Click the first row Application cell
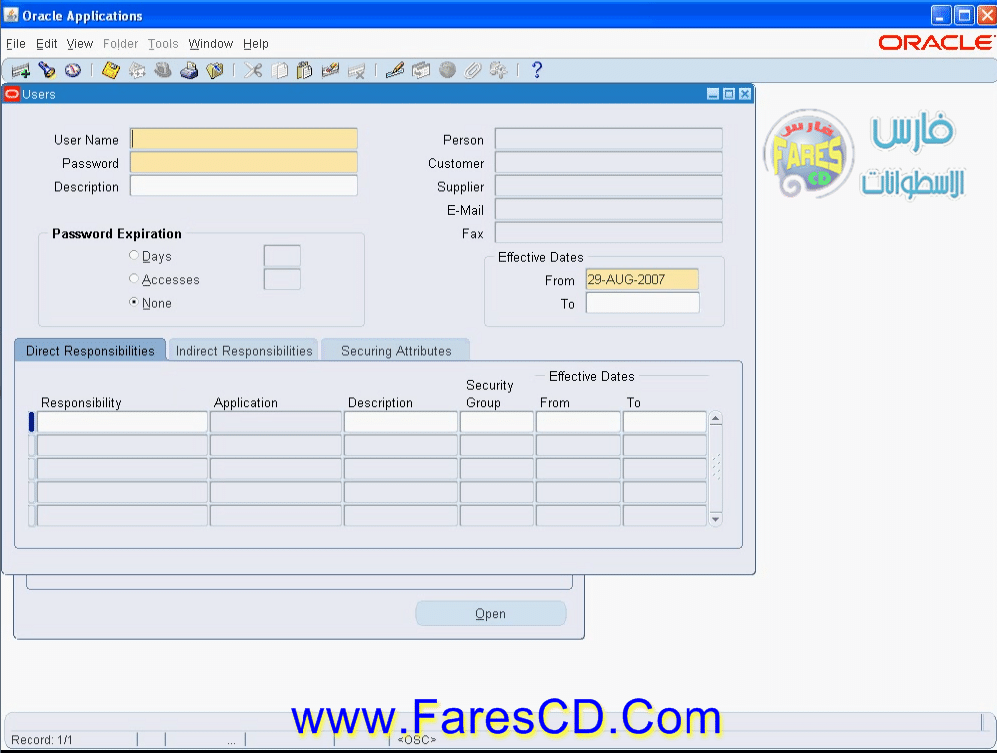997x753 pixels. pos(276,422)
